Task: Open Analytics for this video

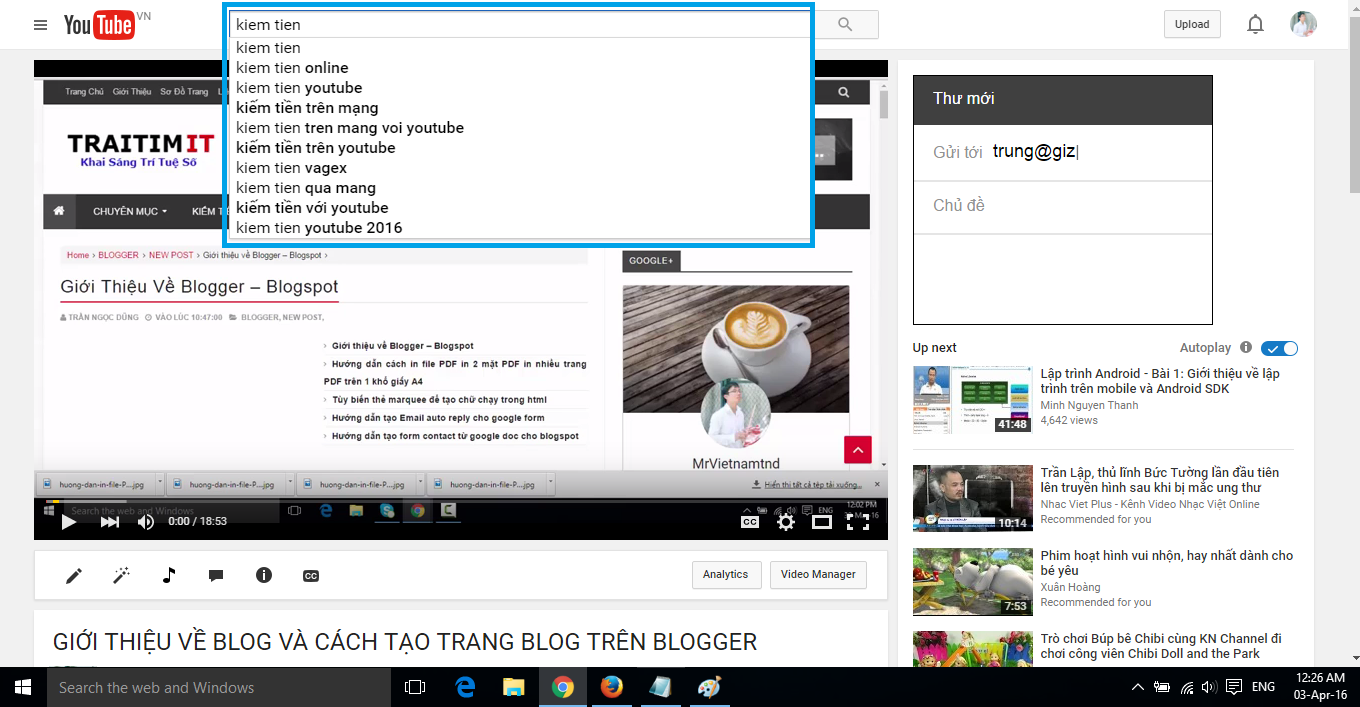Action: pos(726,575)
